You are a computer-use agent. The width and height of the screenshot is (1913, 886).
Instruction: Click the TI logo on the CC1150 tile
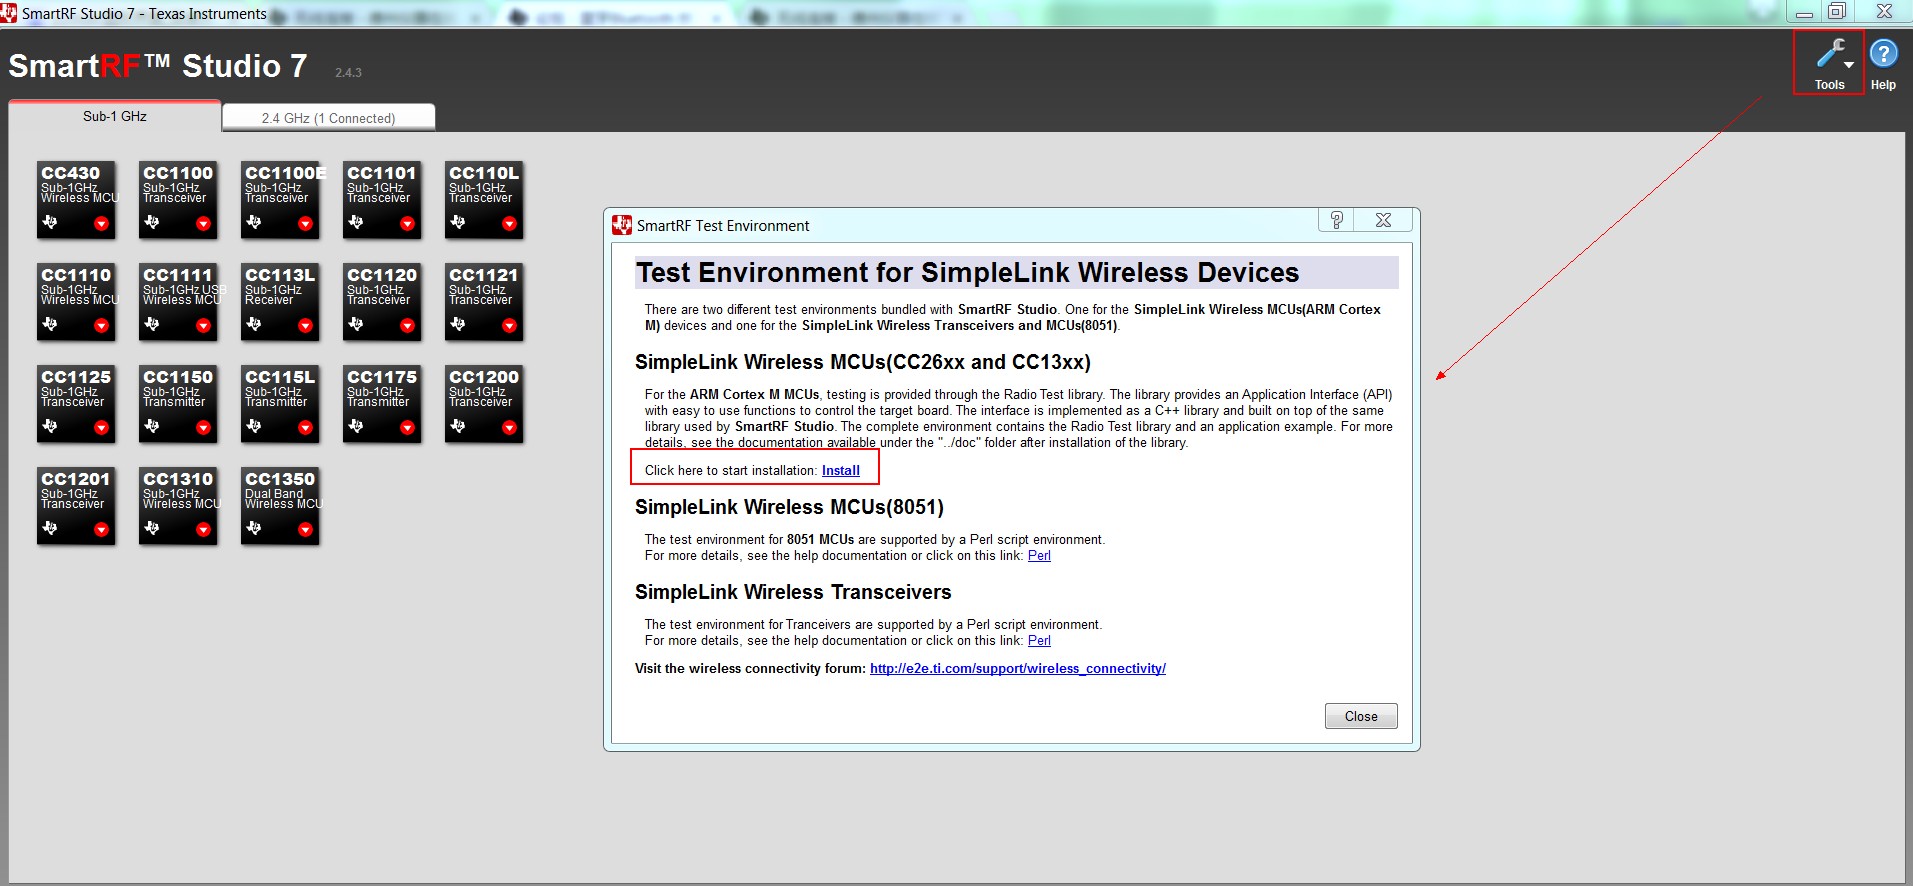152,426
